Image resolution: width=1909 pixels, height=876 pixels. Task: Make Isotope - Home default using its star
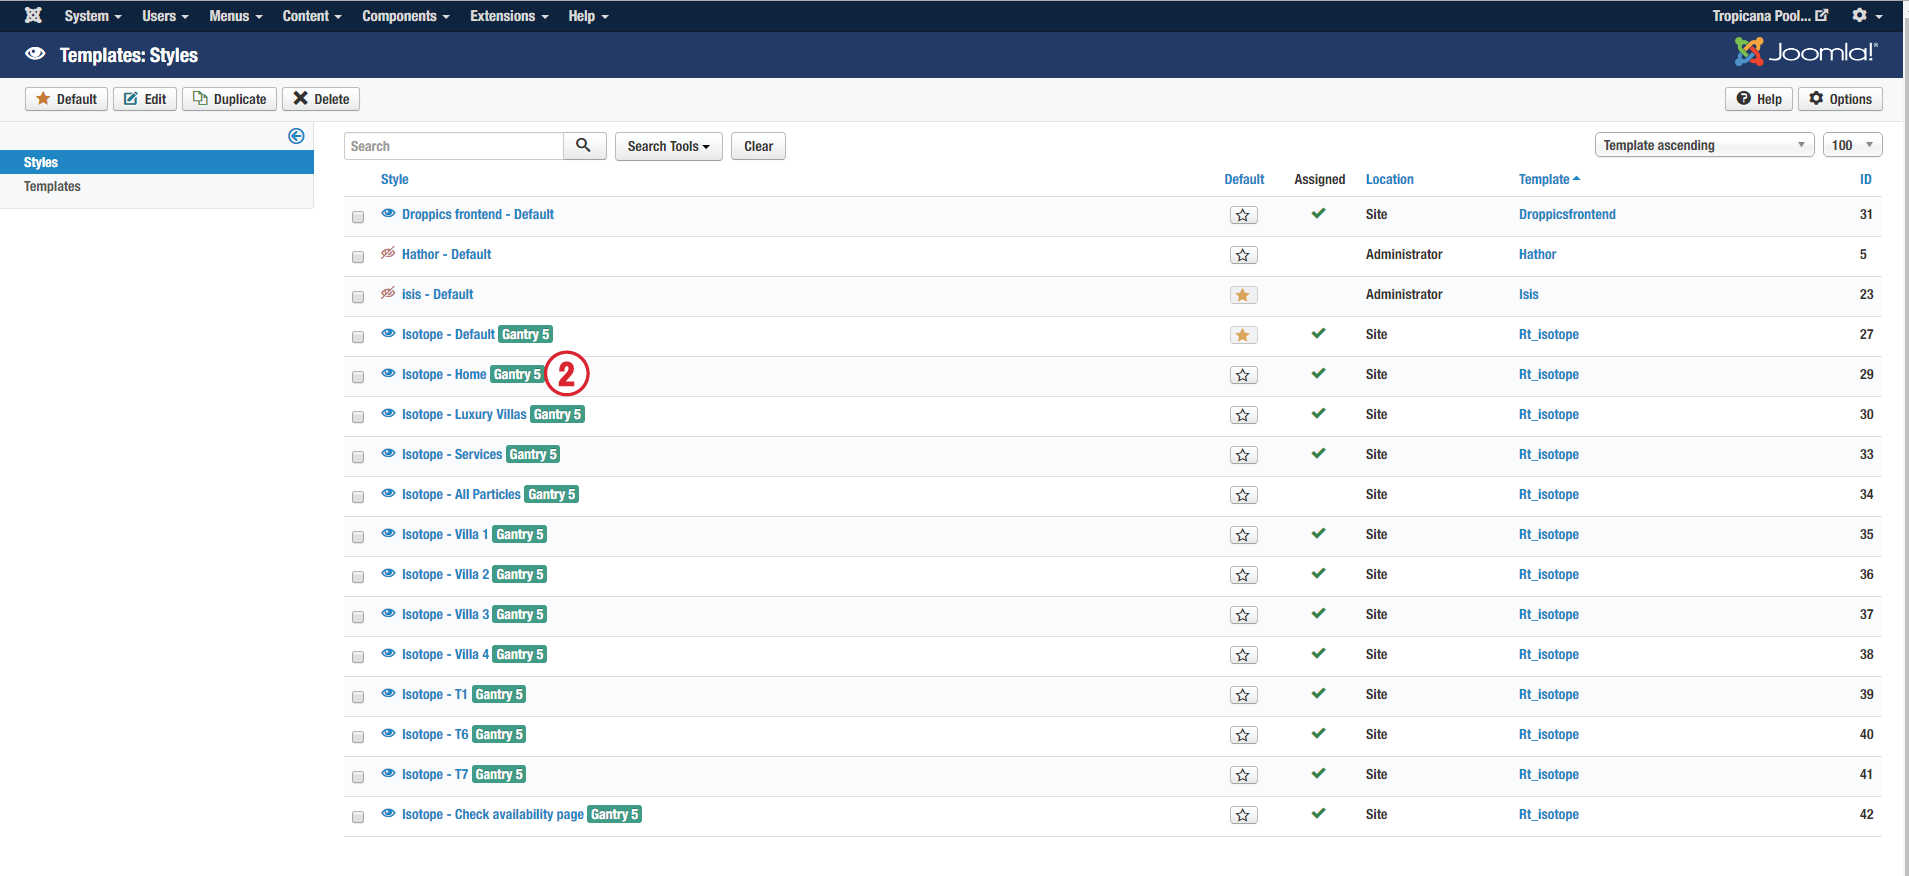pyautogui.click(x=1243, y=375)
